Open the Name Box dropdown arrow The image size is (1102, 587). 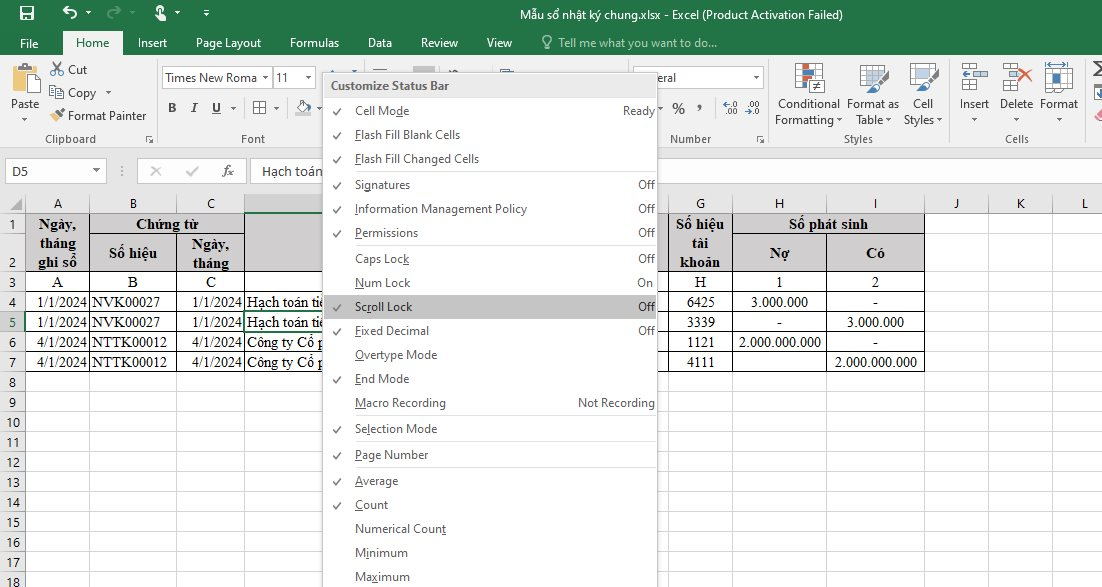(x=96, y=171)
